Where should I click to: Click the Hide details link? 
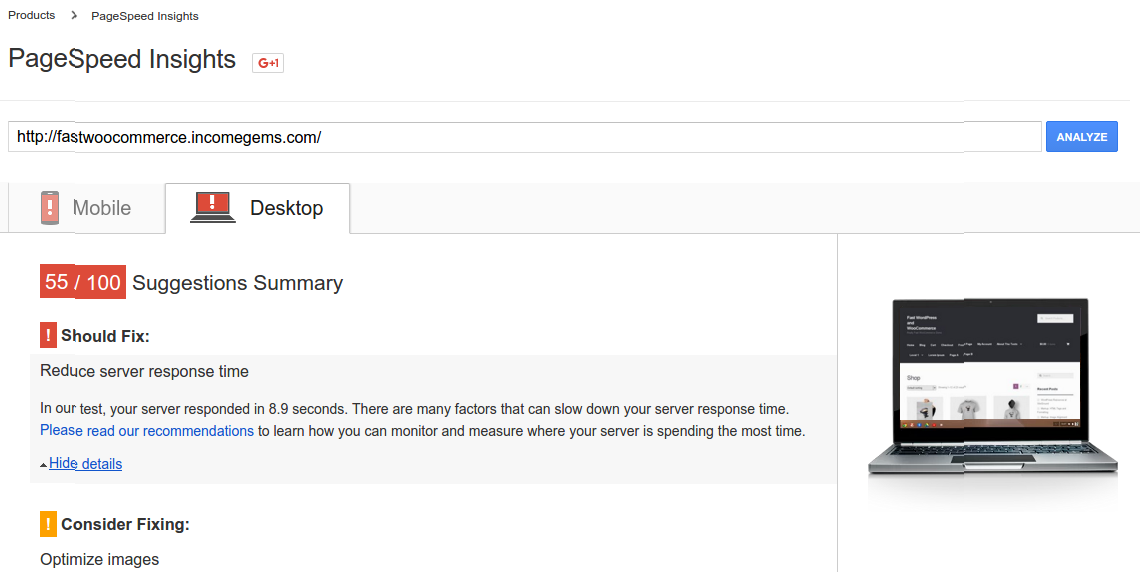pos(86,464)
